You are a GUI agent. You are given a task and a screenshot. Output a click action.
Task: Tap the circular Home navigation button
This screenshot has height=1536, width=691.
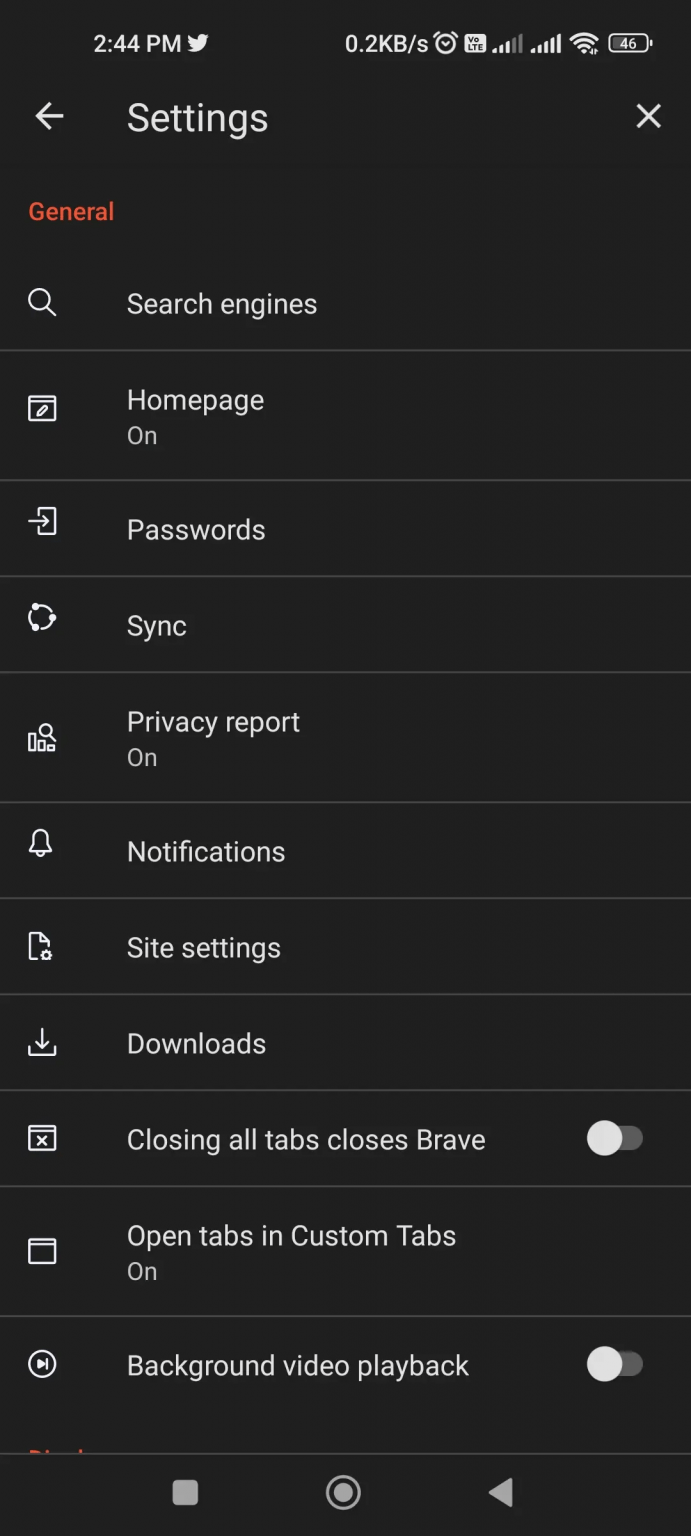click(x=343, y=1492)
